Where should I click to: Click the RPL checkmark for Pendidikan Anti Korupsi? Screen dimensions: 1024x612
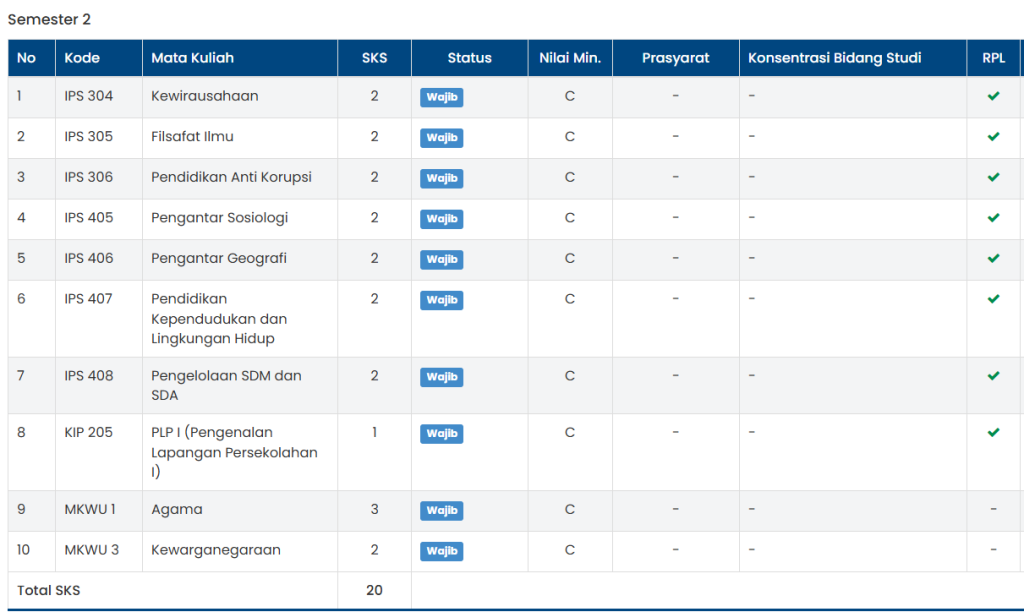993,177
